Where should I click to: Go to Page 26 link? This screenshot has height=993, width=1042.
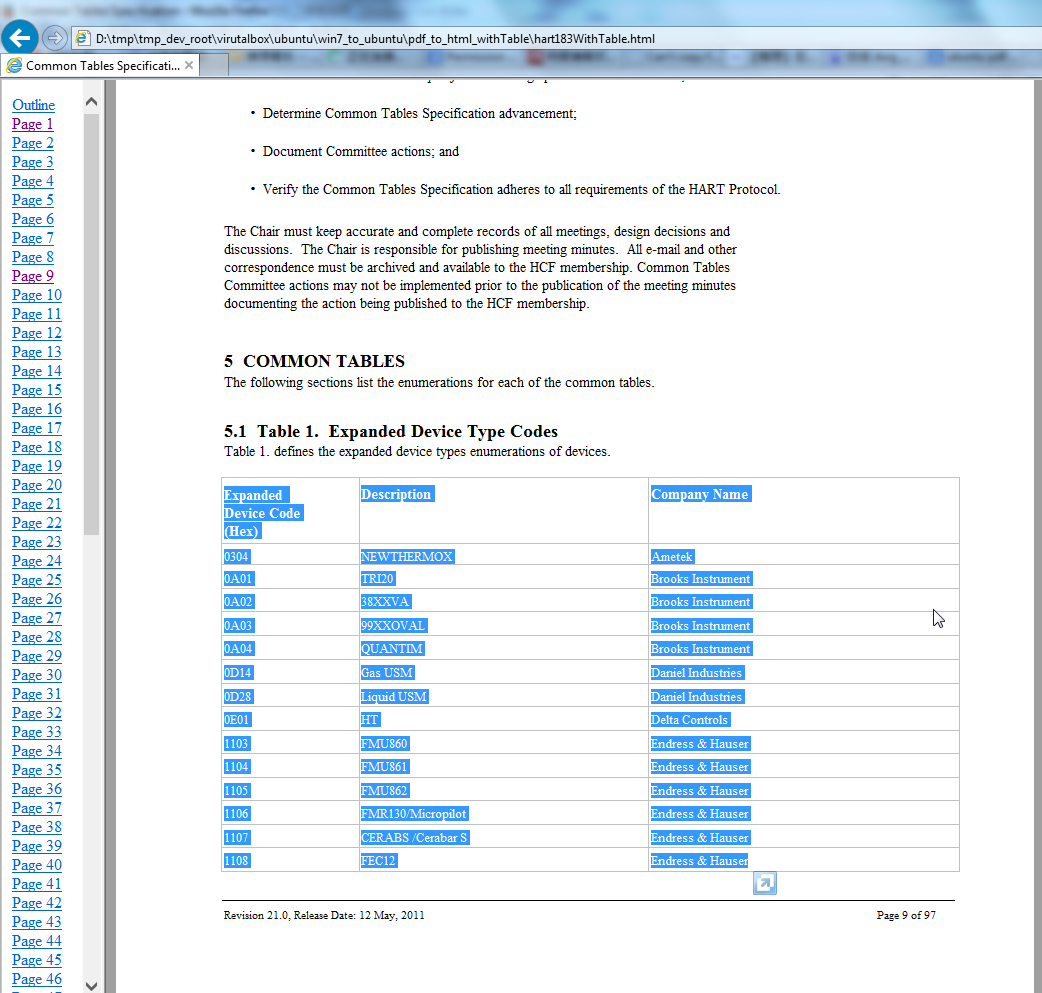click(37, 599)
